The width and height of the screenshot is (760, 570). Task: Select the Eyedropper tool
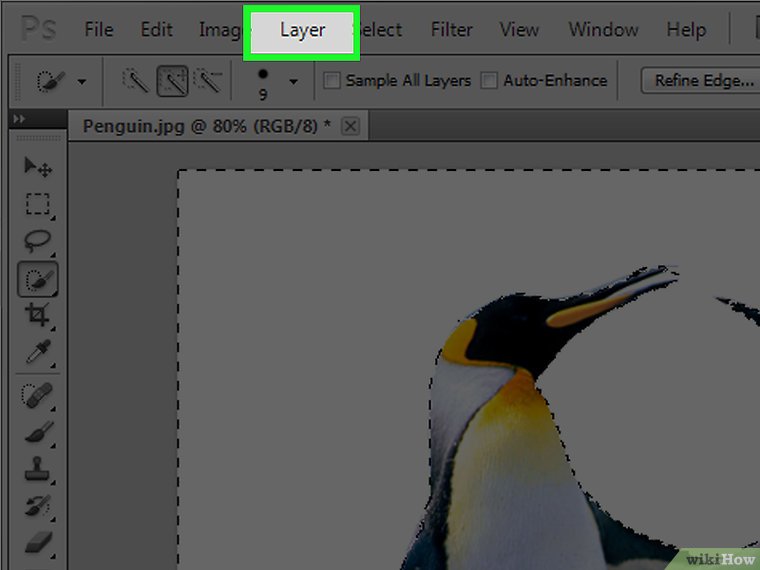pyautogui.click(x=38, y=352)
